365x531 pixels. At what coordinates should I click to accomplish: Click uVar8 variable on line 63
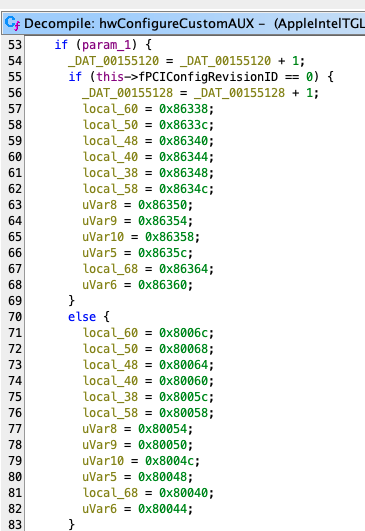coord(100,205)
